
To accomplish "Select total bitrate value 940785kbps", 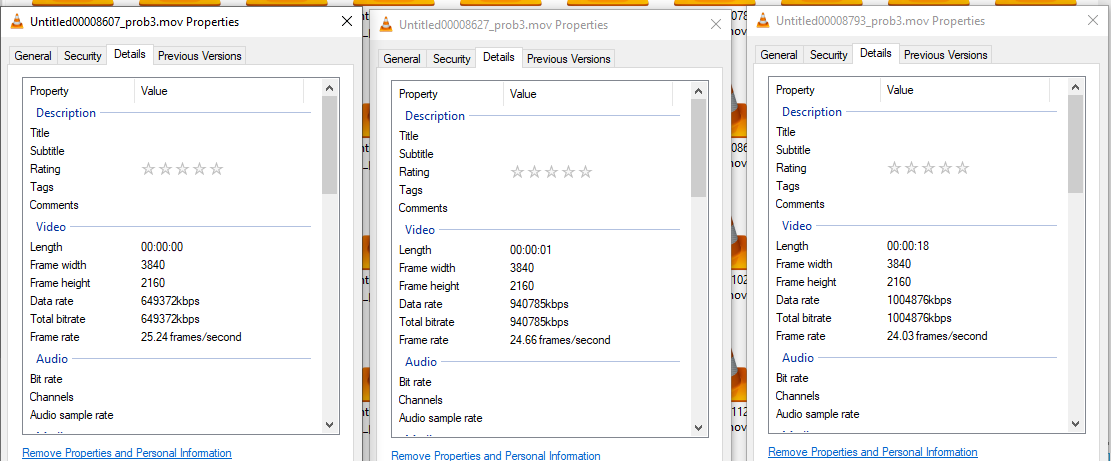I will point(539,322).
